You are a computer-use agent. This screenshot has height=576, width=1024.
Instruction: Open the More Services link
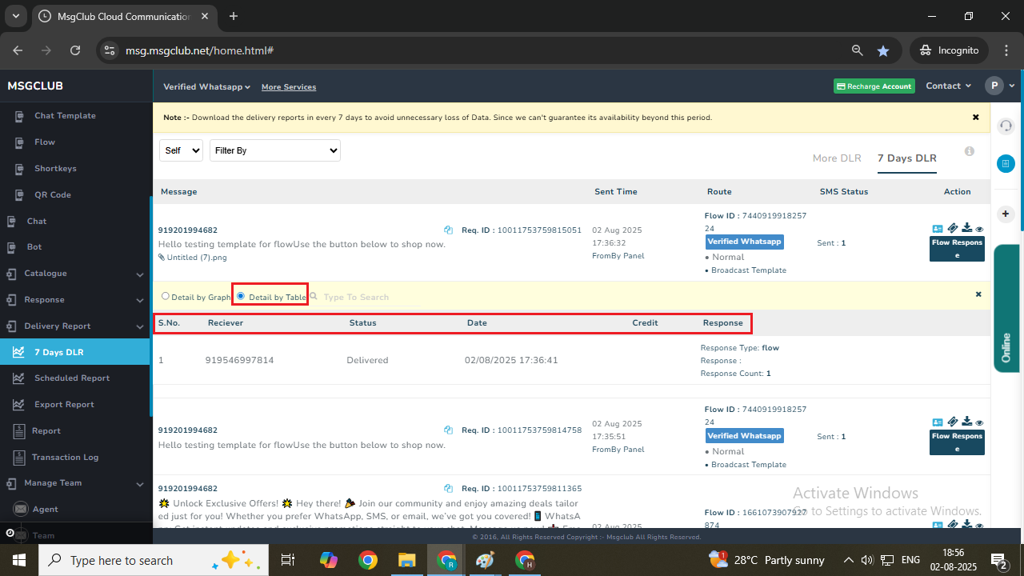click(x=289, y=87)
